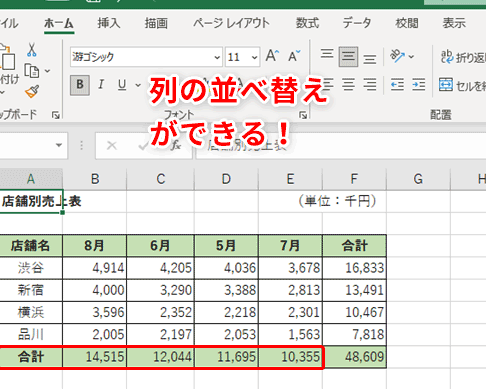The height and width of the screenshot is (389, 486).
Task: Open the 表示 tab
Action: [454, 23]
